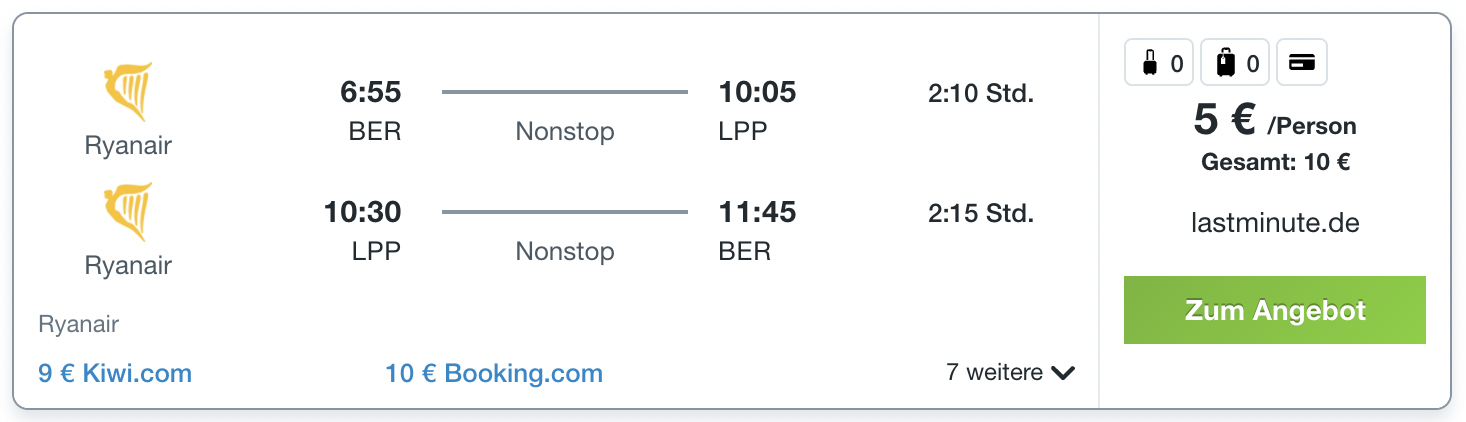Click the 5 € per Person price
This screenshot has width=1466, height=422.
point(1275,121)
